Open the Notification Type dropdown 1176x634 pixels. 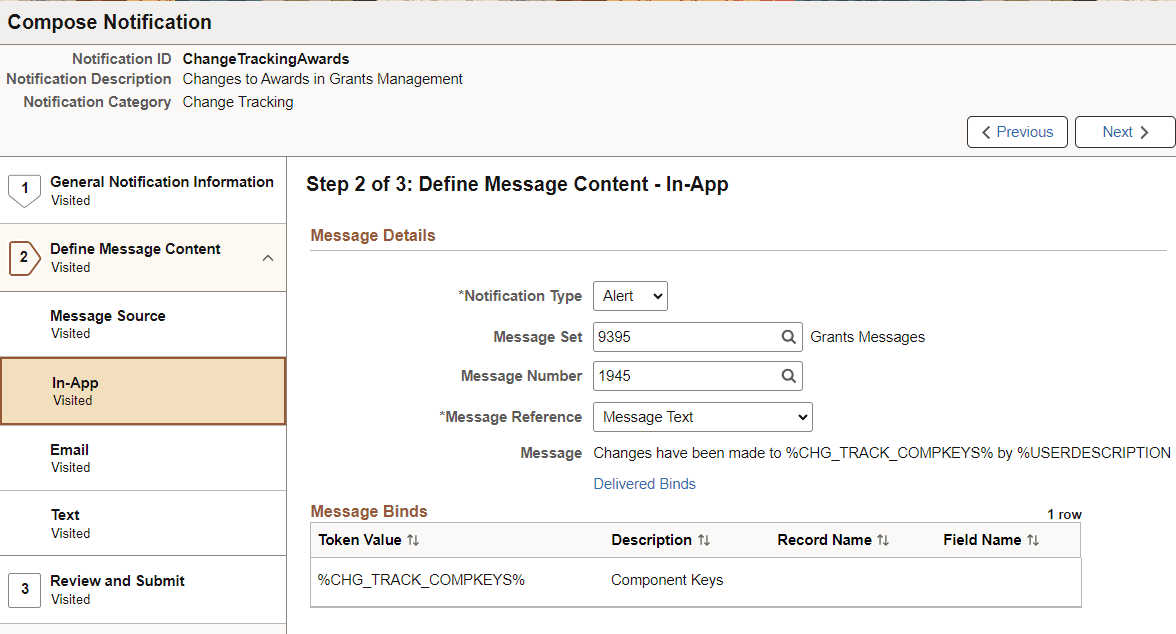click(x=630, y=295)
